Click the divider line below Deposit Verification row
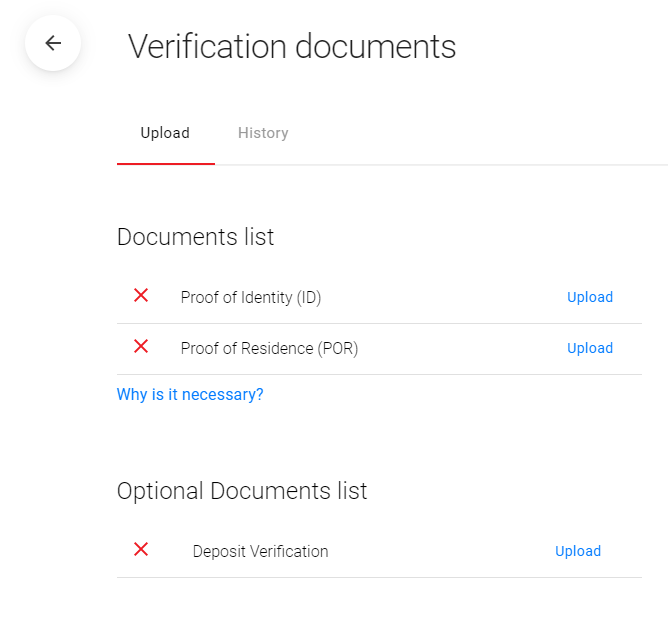This screenshot has width=668, height=643. (x=379, y=577)
